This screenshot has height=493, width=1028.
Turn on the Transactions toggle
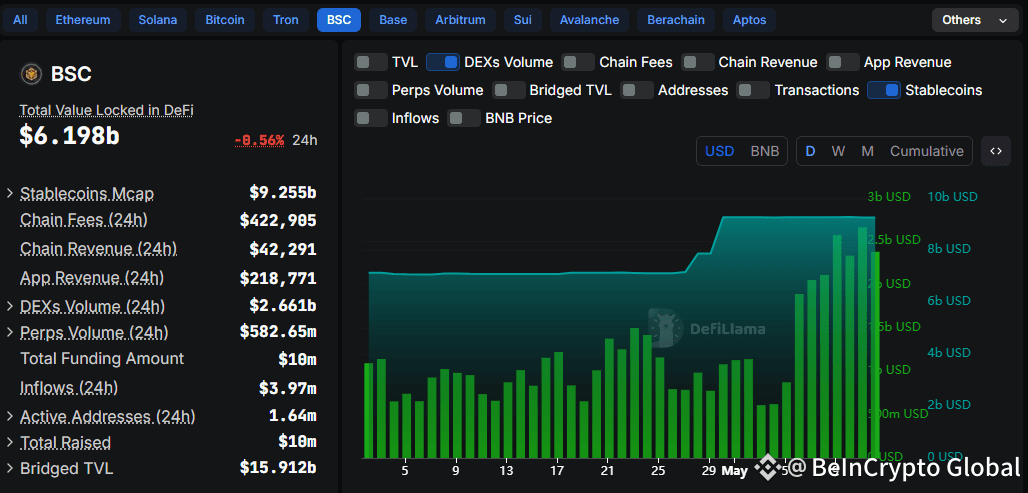tap(753, 90)
